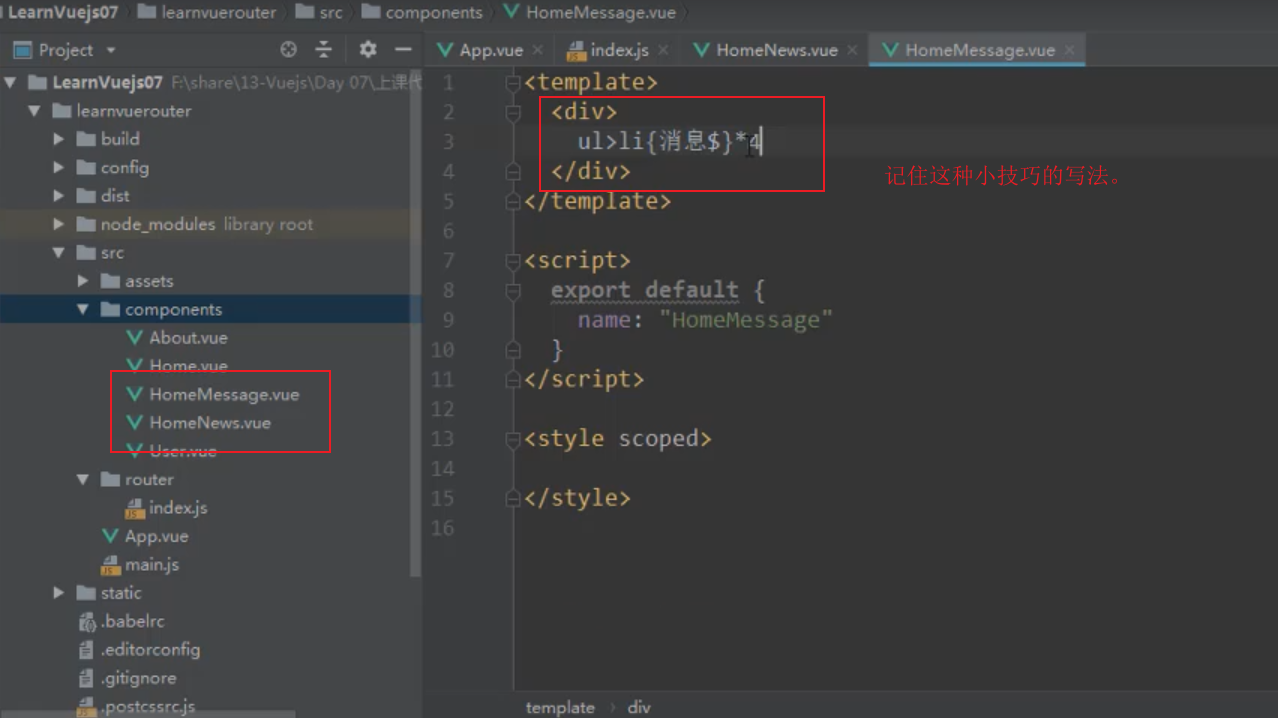The image size is (1278, 718).
Task: Fold the export default block at line 8
Action: click(513, 291)
